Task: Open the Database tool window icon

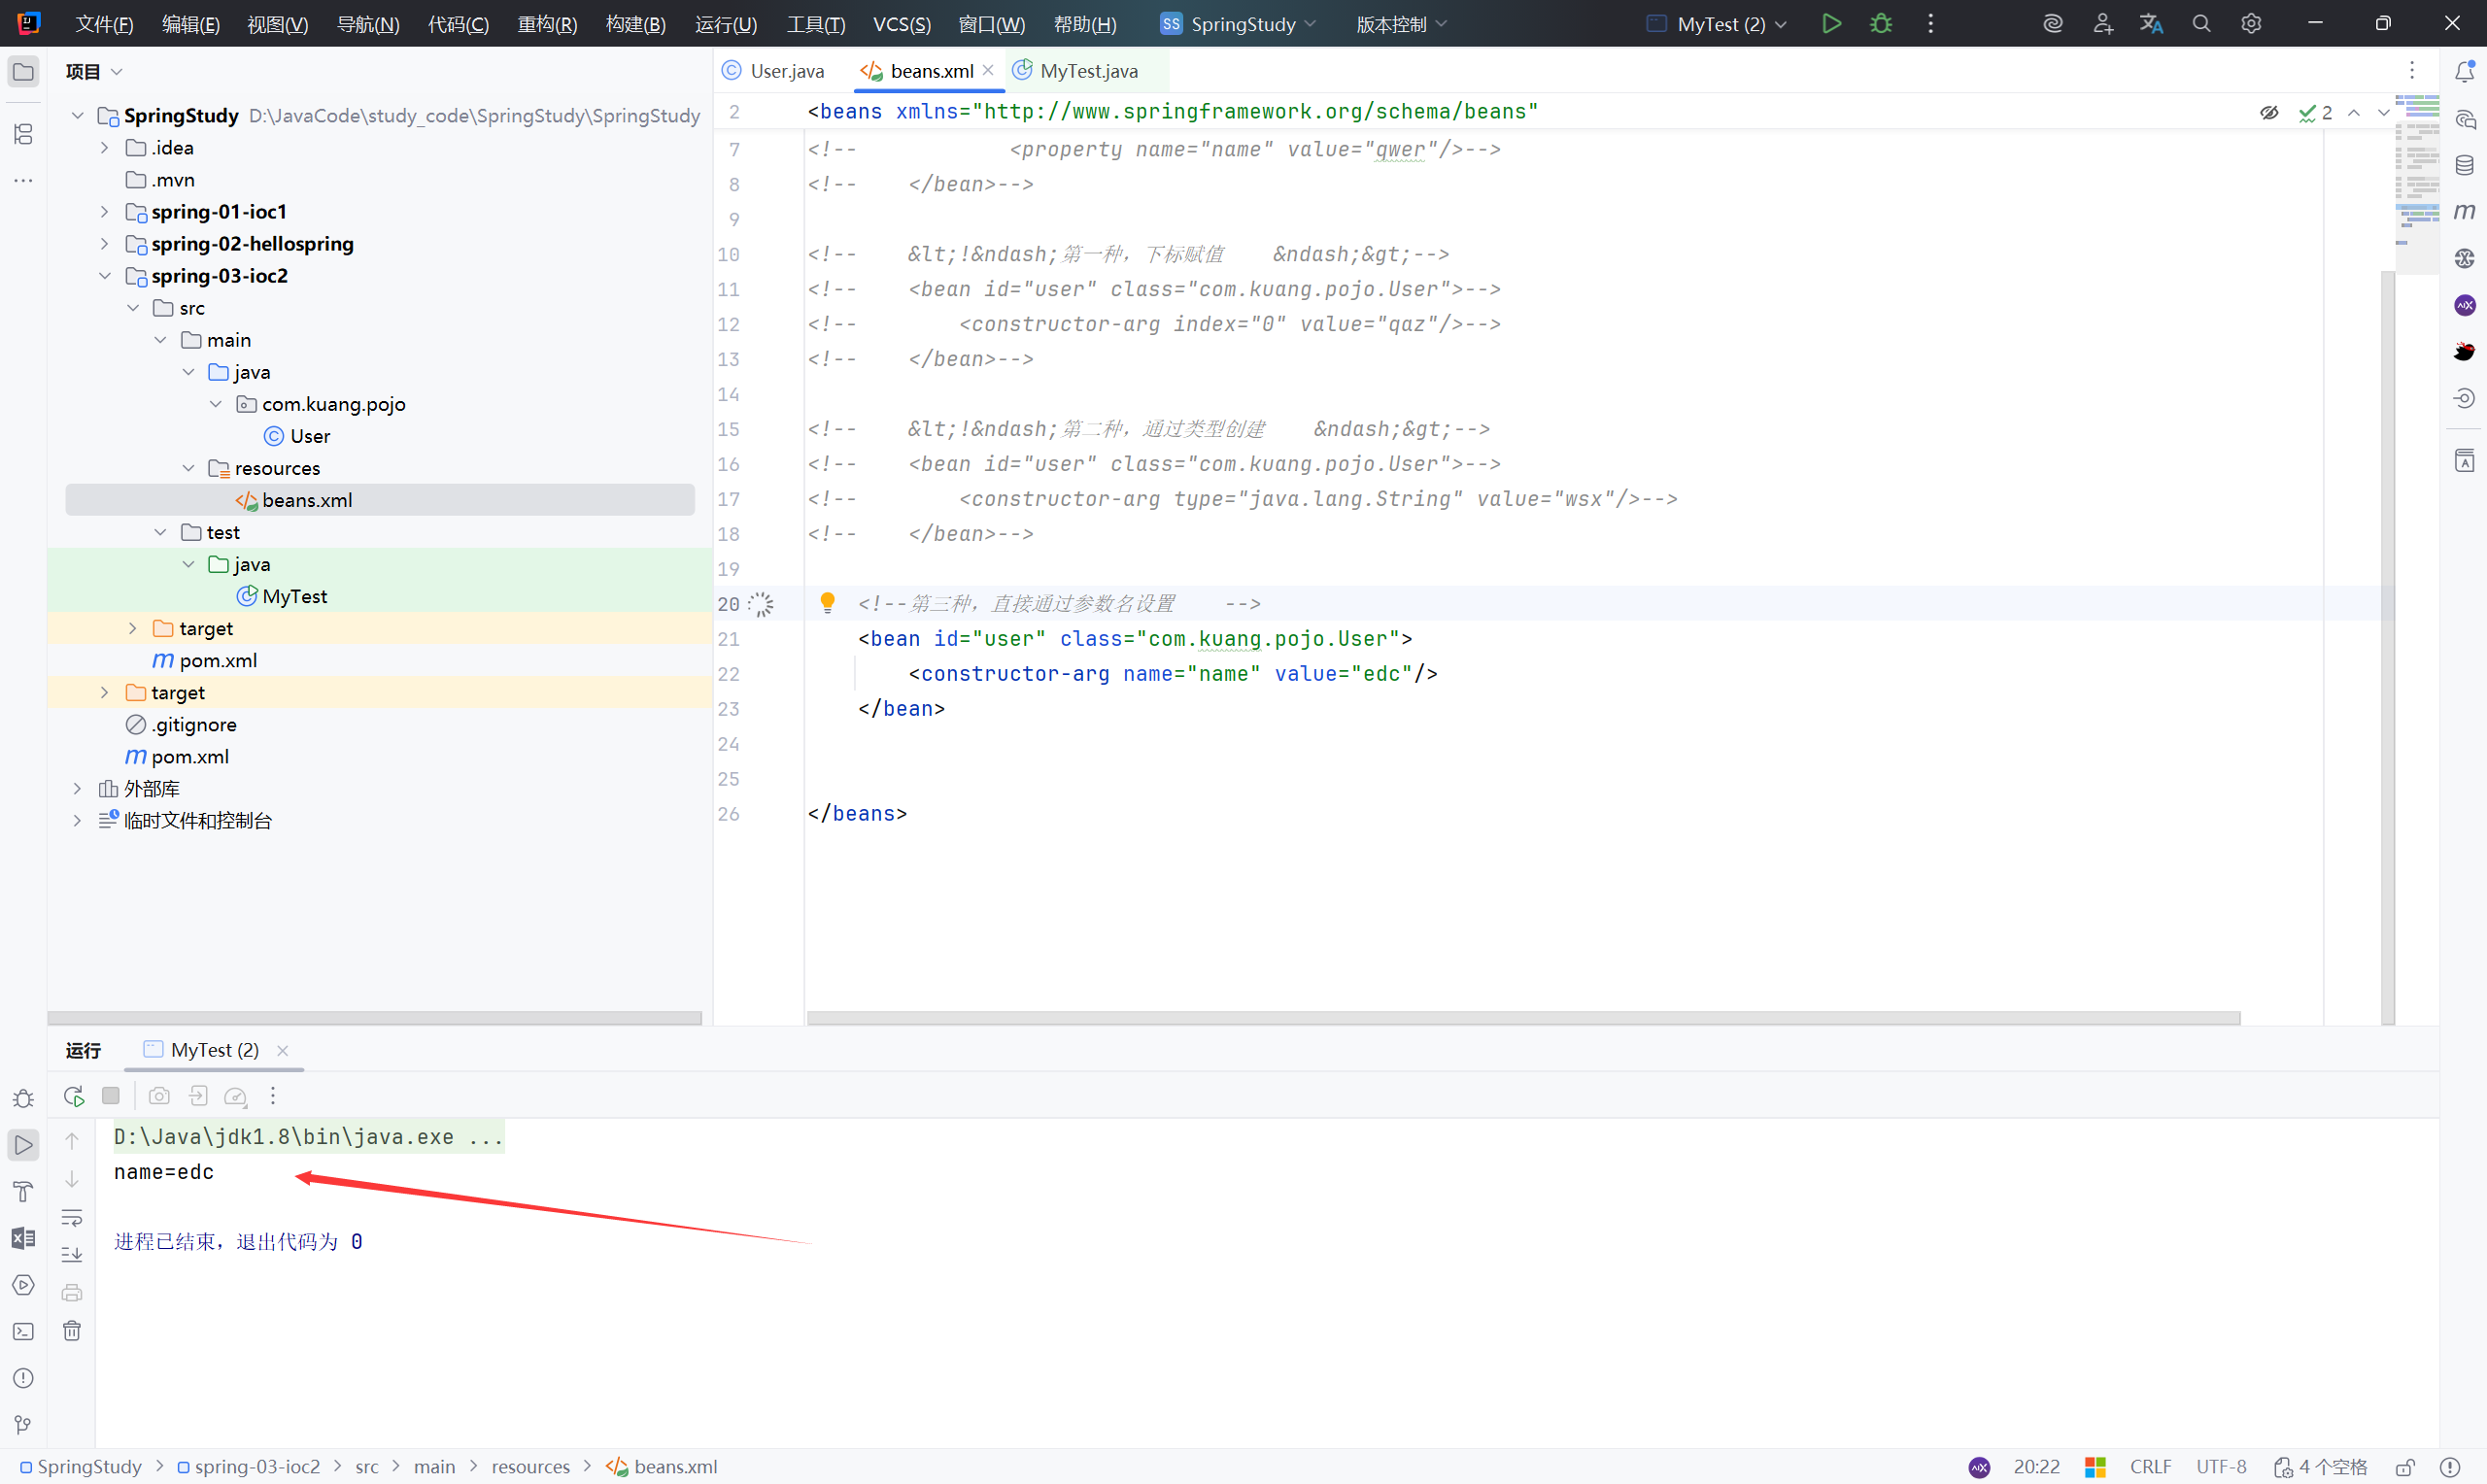Action: [2464, 165]
